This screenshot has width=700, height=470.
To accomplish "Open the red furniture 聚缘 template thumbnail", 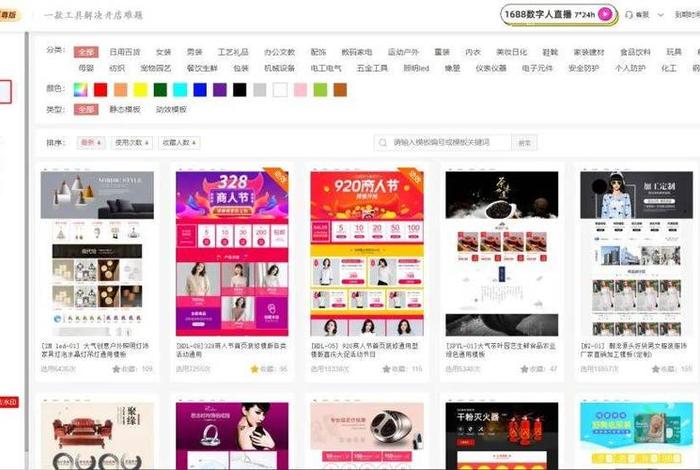I will pyautogui.click(x=97, y=435).
